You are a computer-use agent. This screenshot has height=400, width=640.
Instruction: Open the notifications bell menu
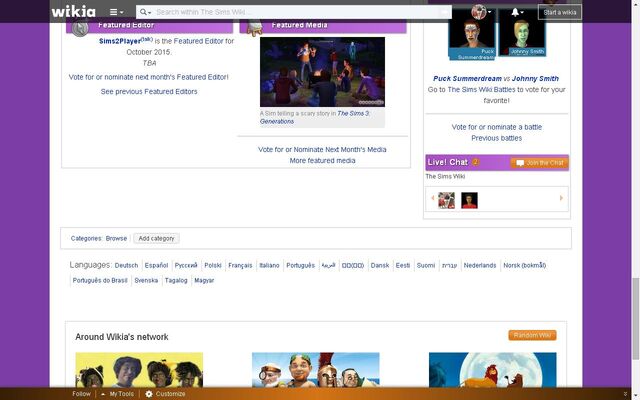[x=517, y=12]
